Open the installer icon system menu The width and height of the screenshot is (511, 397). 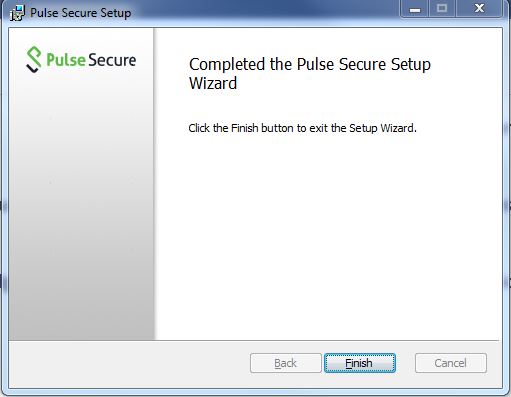point(17,13)
